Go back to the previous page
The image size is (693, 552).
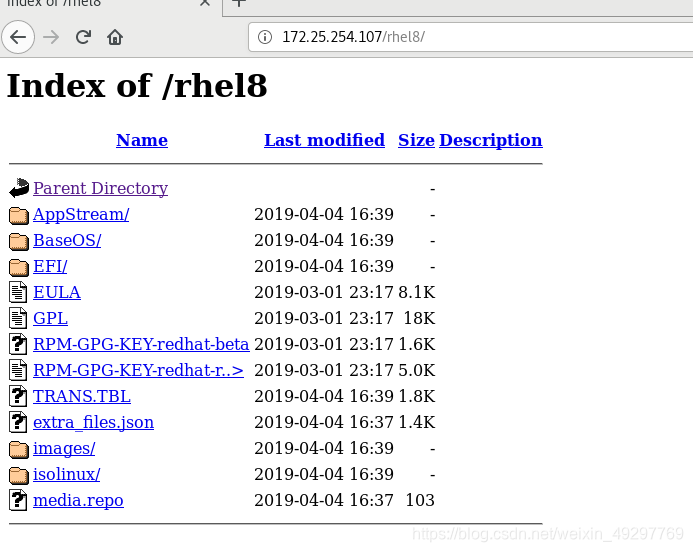pyautogui.click(x=18, y=37)
